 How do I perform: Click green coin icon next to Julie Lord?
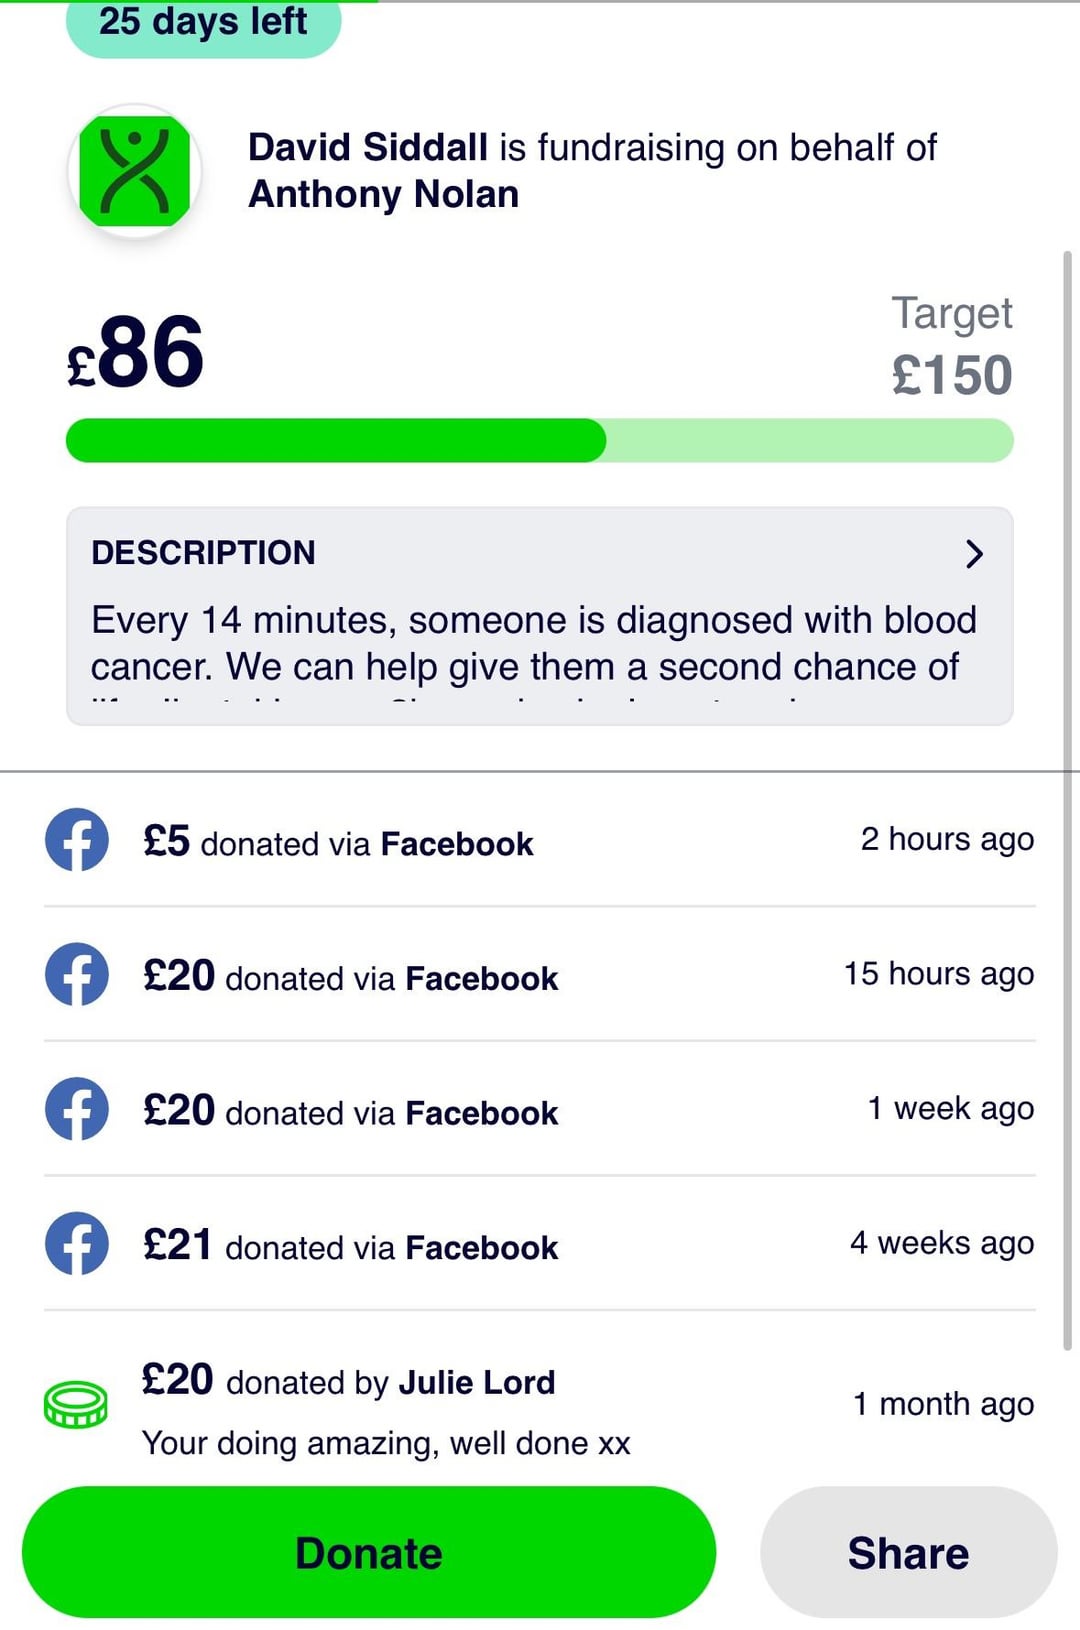coord(76,1404)
